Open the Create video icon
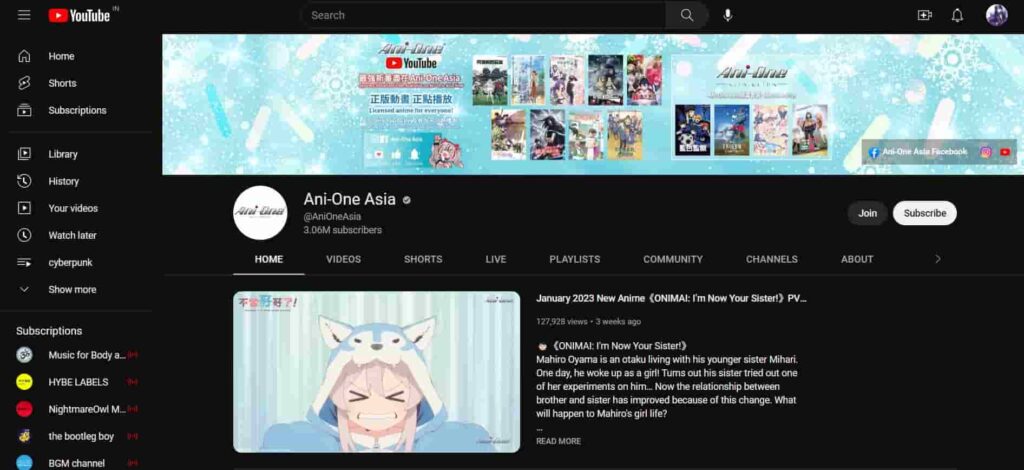Image resolution: width=1024 pixels, height=470 pixels. click(x=924, y=15)
